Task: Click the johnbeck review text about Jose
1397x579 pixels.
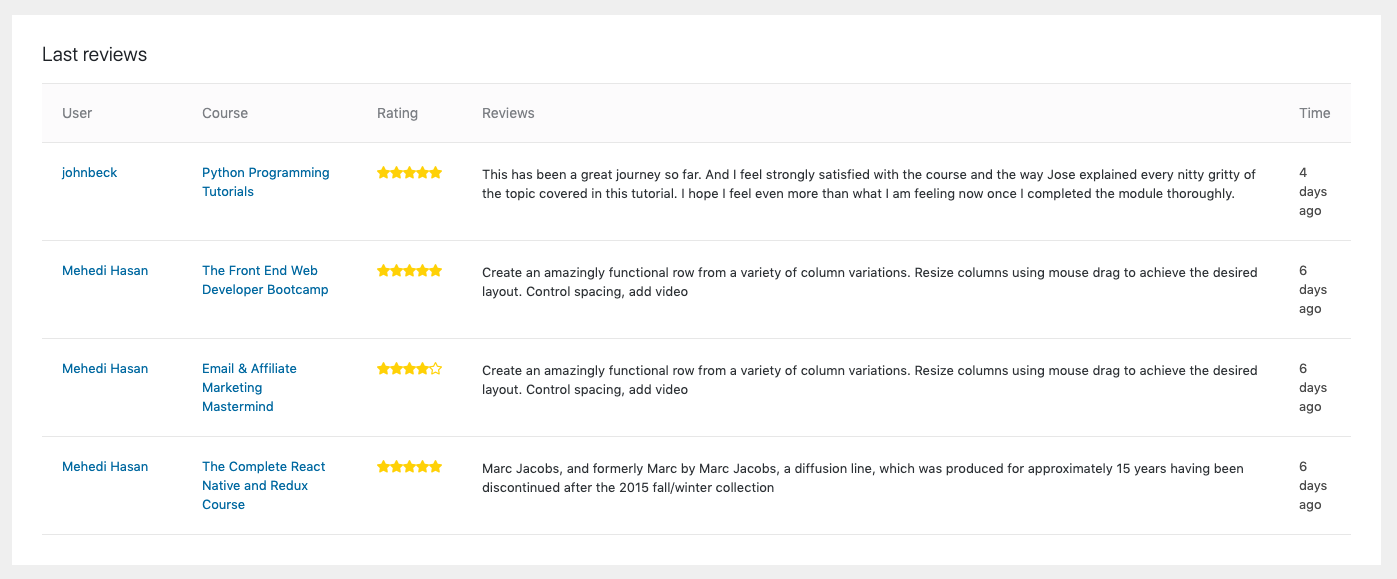Action: [869, 184]
